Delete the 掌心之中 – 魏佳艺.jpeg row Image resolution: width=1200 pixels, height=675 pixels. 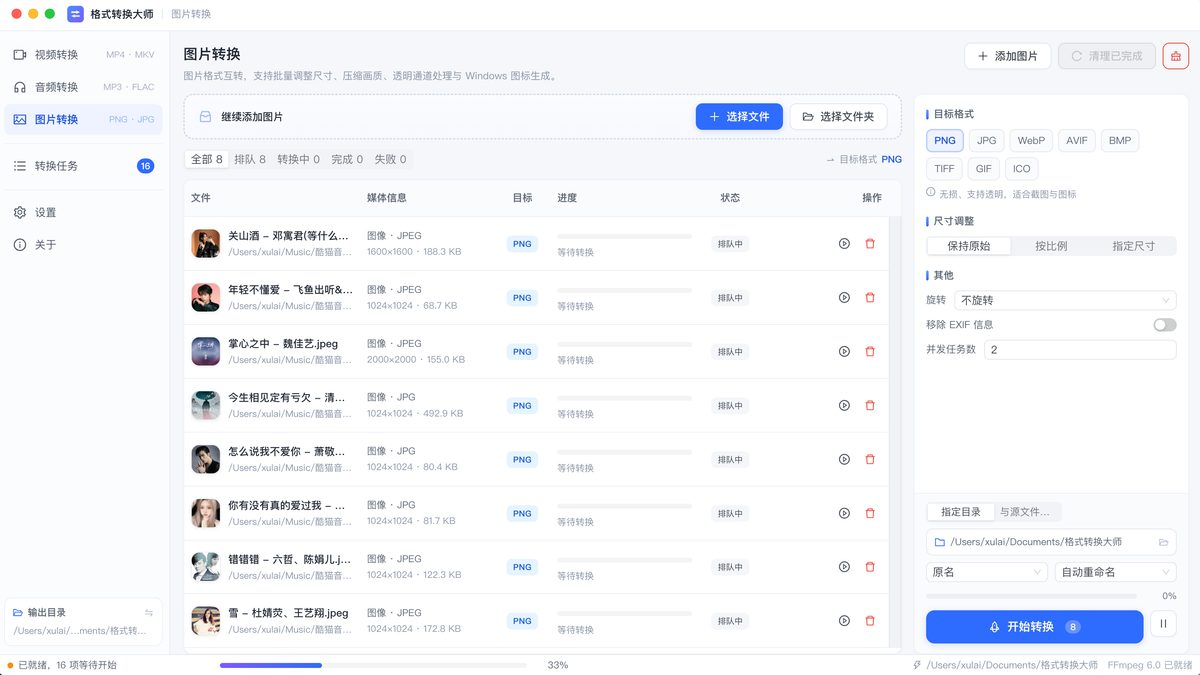[869, 351]
